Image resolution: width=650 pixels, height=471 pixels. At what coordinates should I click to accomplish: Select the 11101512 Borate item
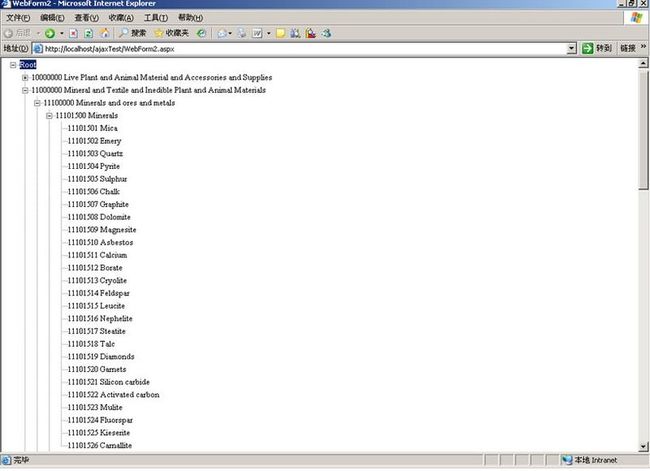pyautogui.click(x=95, y=268)
